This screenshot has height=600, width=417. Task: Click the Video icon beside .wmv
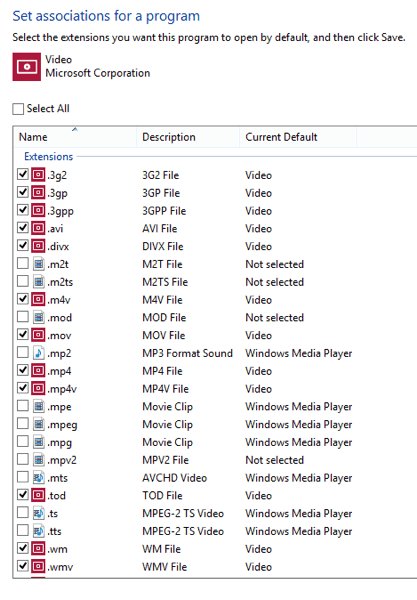click(38, 566)
